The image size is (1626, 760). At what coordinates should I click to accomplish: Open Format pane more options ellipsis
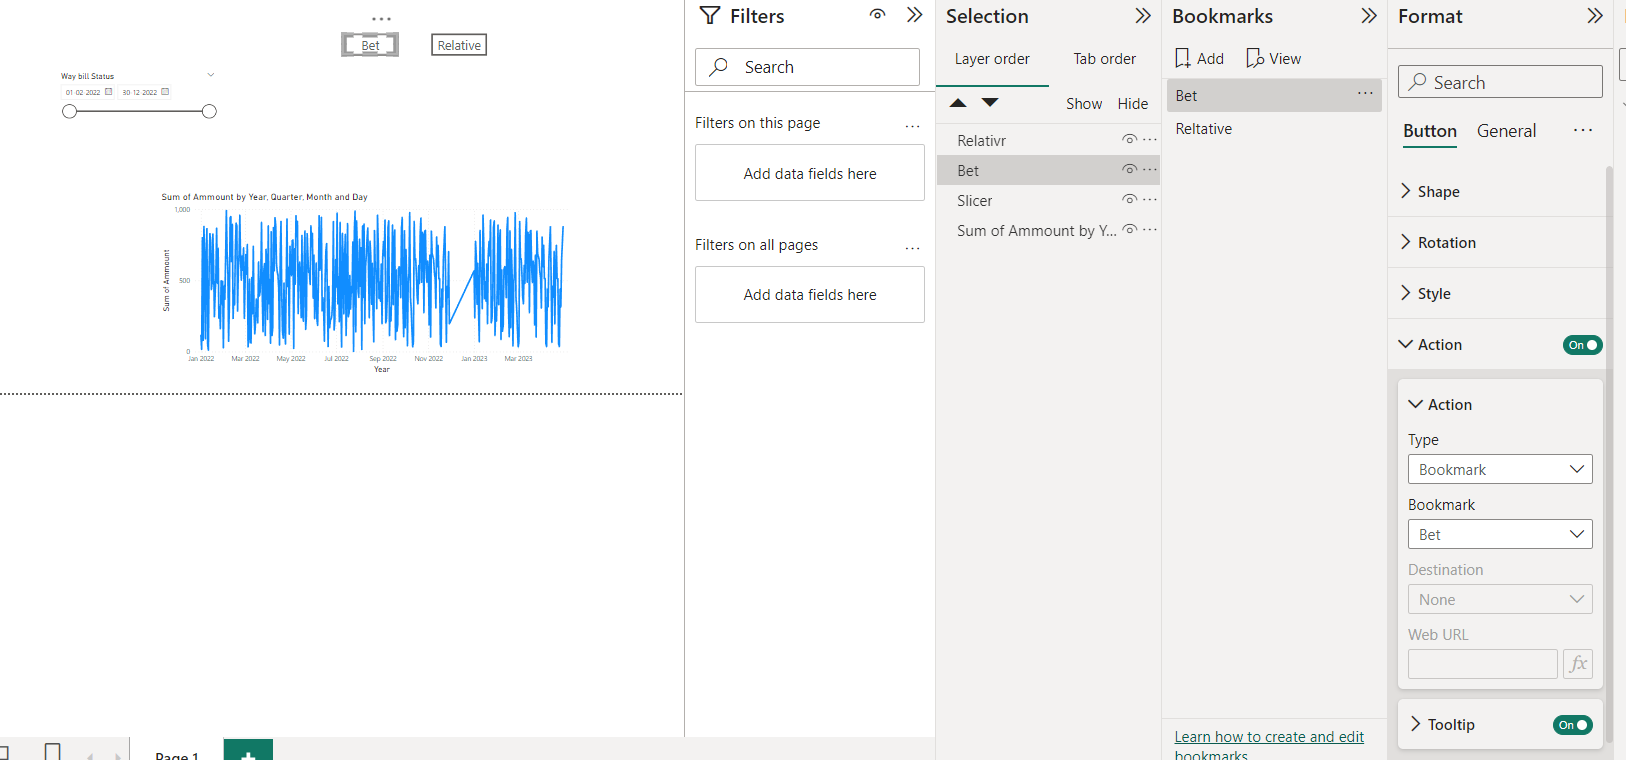(x=1582, y=130)
